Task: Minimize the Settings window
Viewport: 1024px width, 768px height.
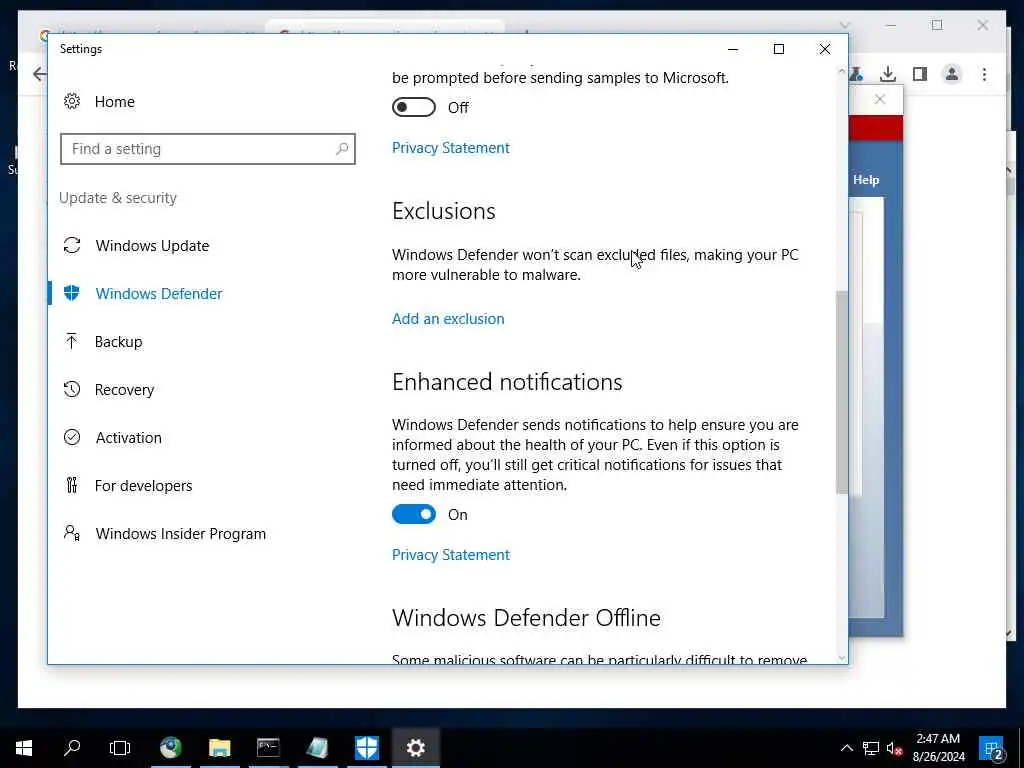Action: [x=733, y=49]
